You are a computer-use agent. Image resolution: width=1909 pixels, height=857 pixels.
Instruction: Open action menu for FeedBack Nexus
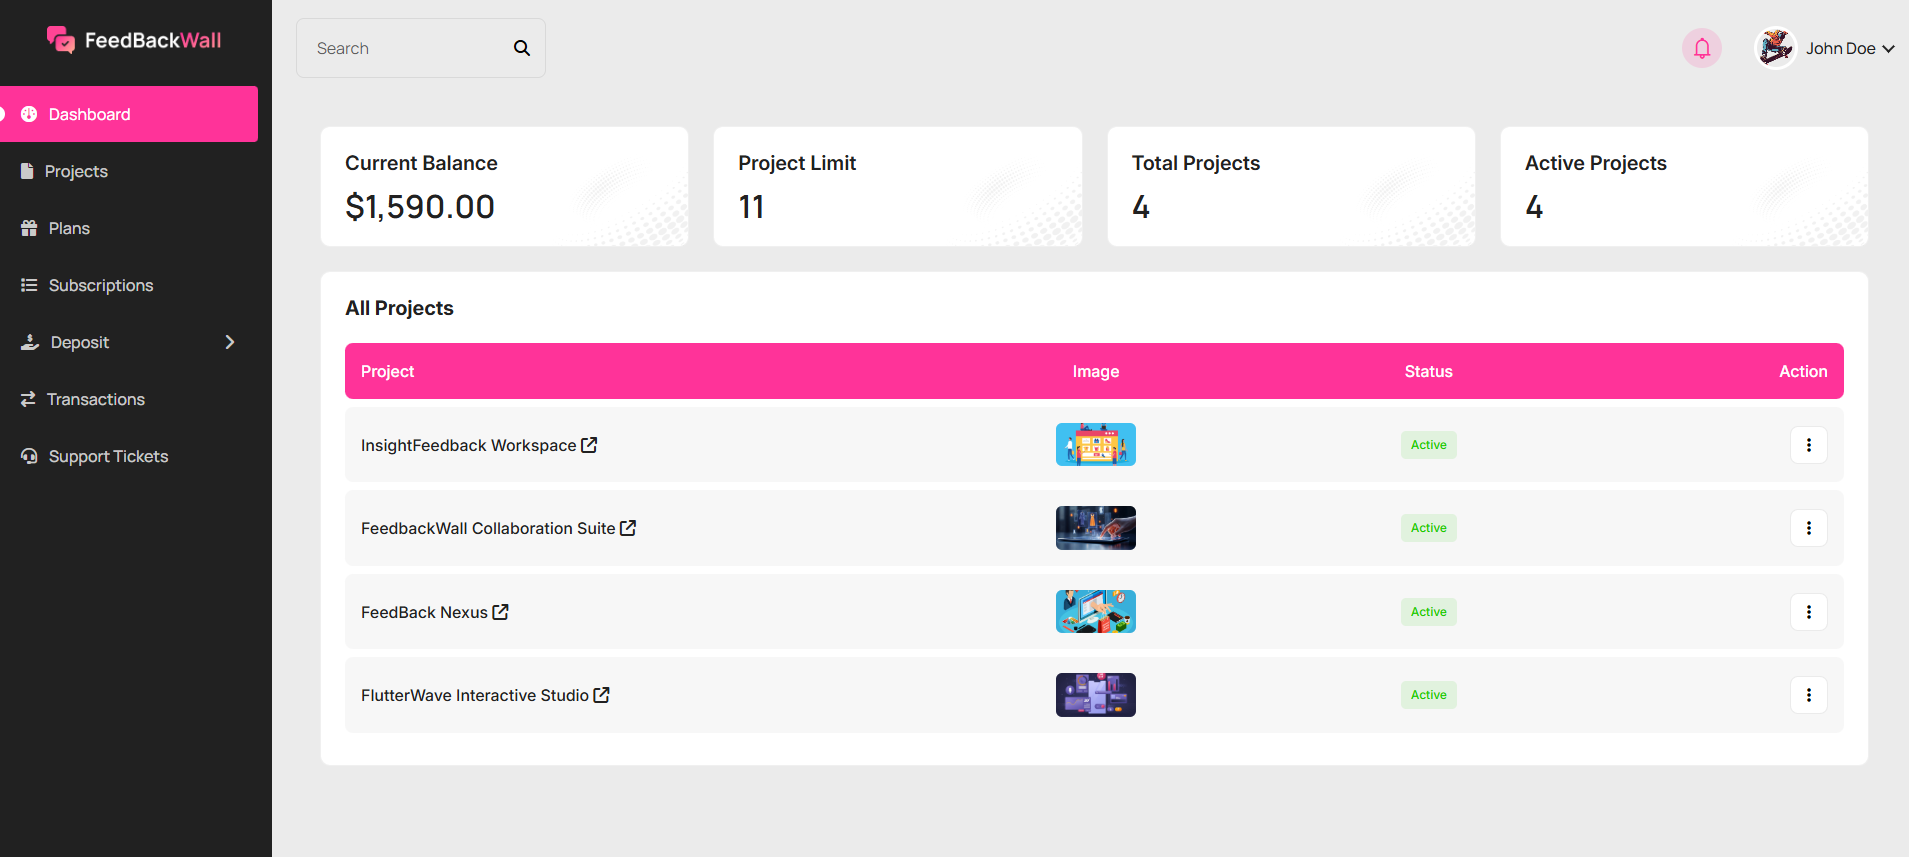tap(1808, 612)
